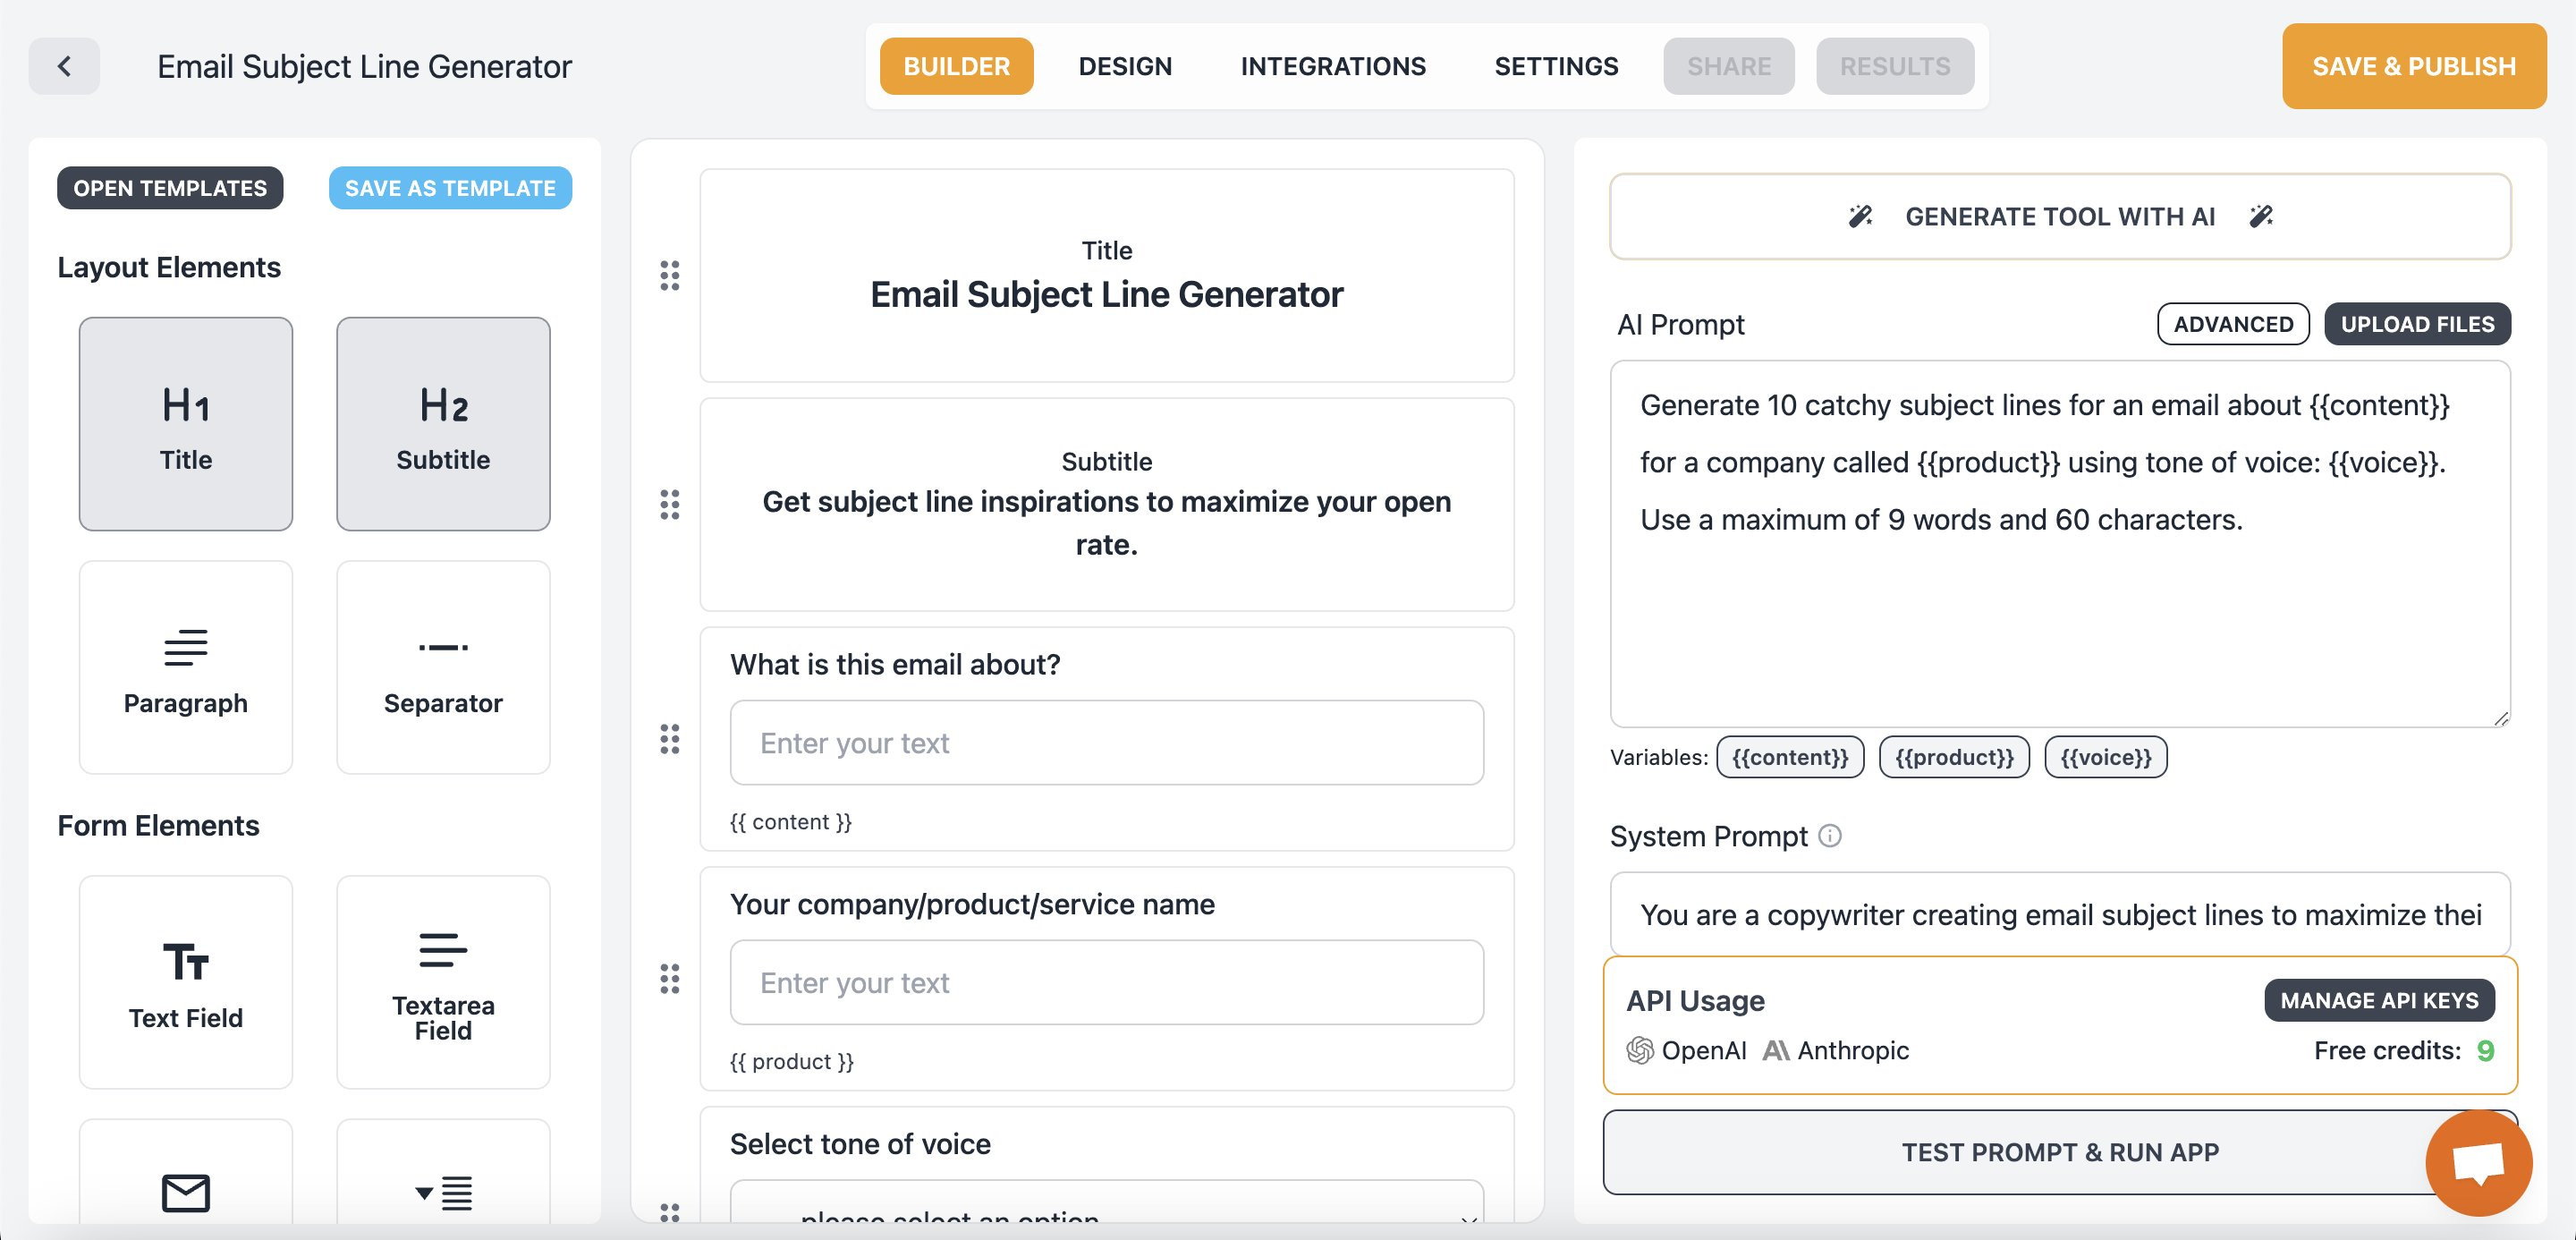Insert the {{content}} variable chip
The width and height of the screenshot is (2576, 1240).
pos(1790,757)
